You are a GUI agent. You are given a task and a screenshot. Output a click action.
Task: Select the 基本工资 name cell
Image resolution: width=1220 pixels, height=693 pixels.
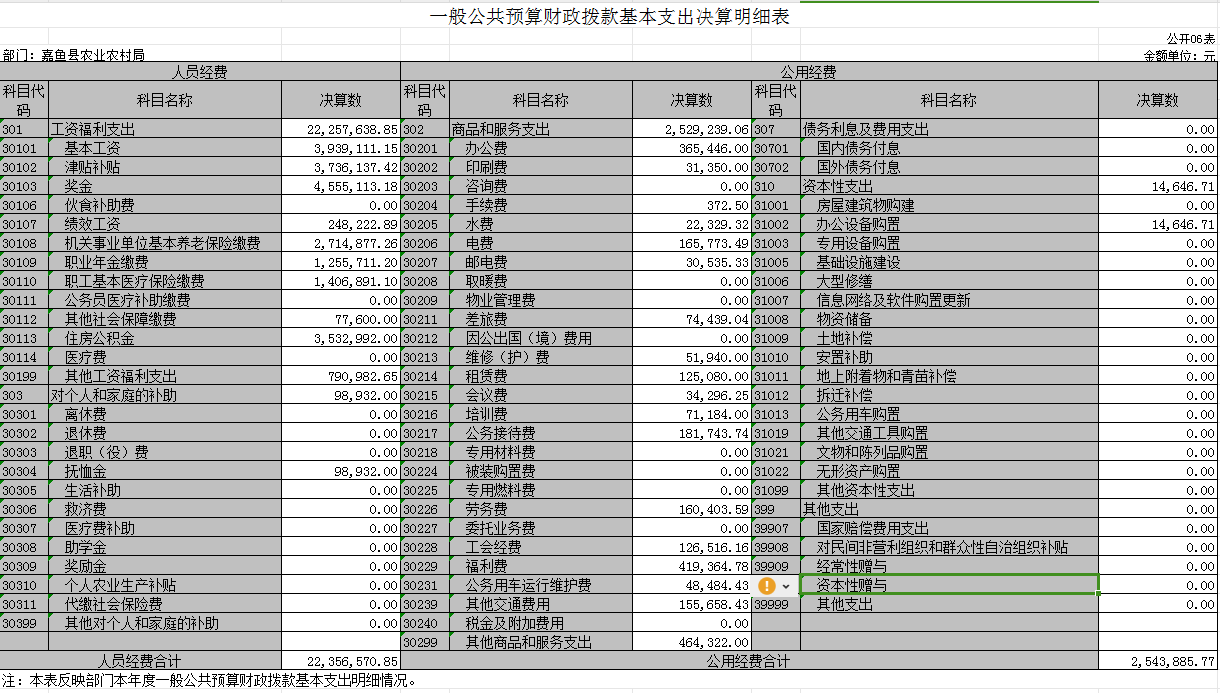click(x=164, y=149)
